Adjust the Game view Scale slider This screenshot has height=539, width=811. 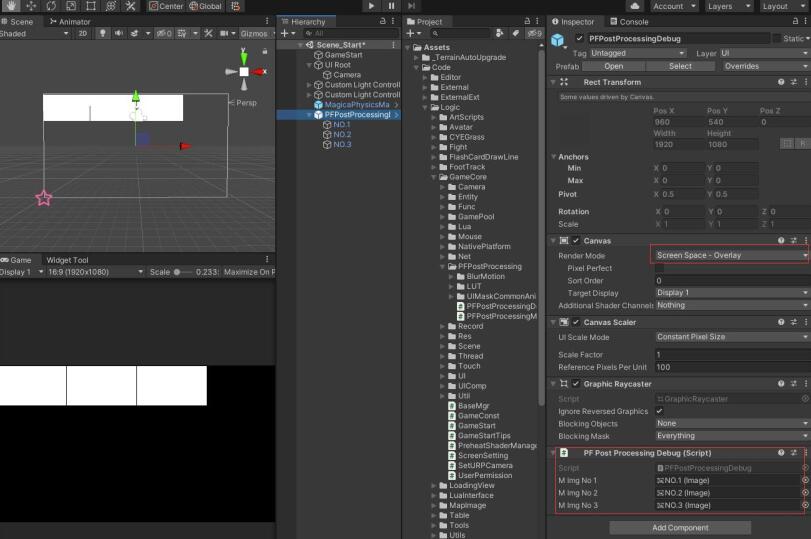click(178, 272)
